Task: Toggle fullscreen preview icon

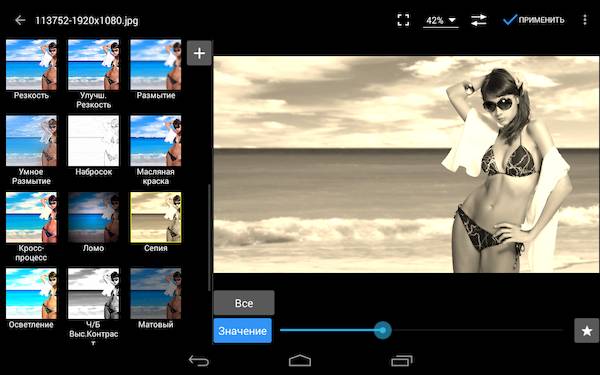Action: (403, 20)
